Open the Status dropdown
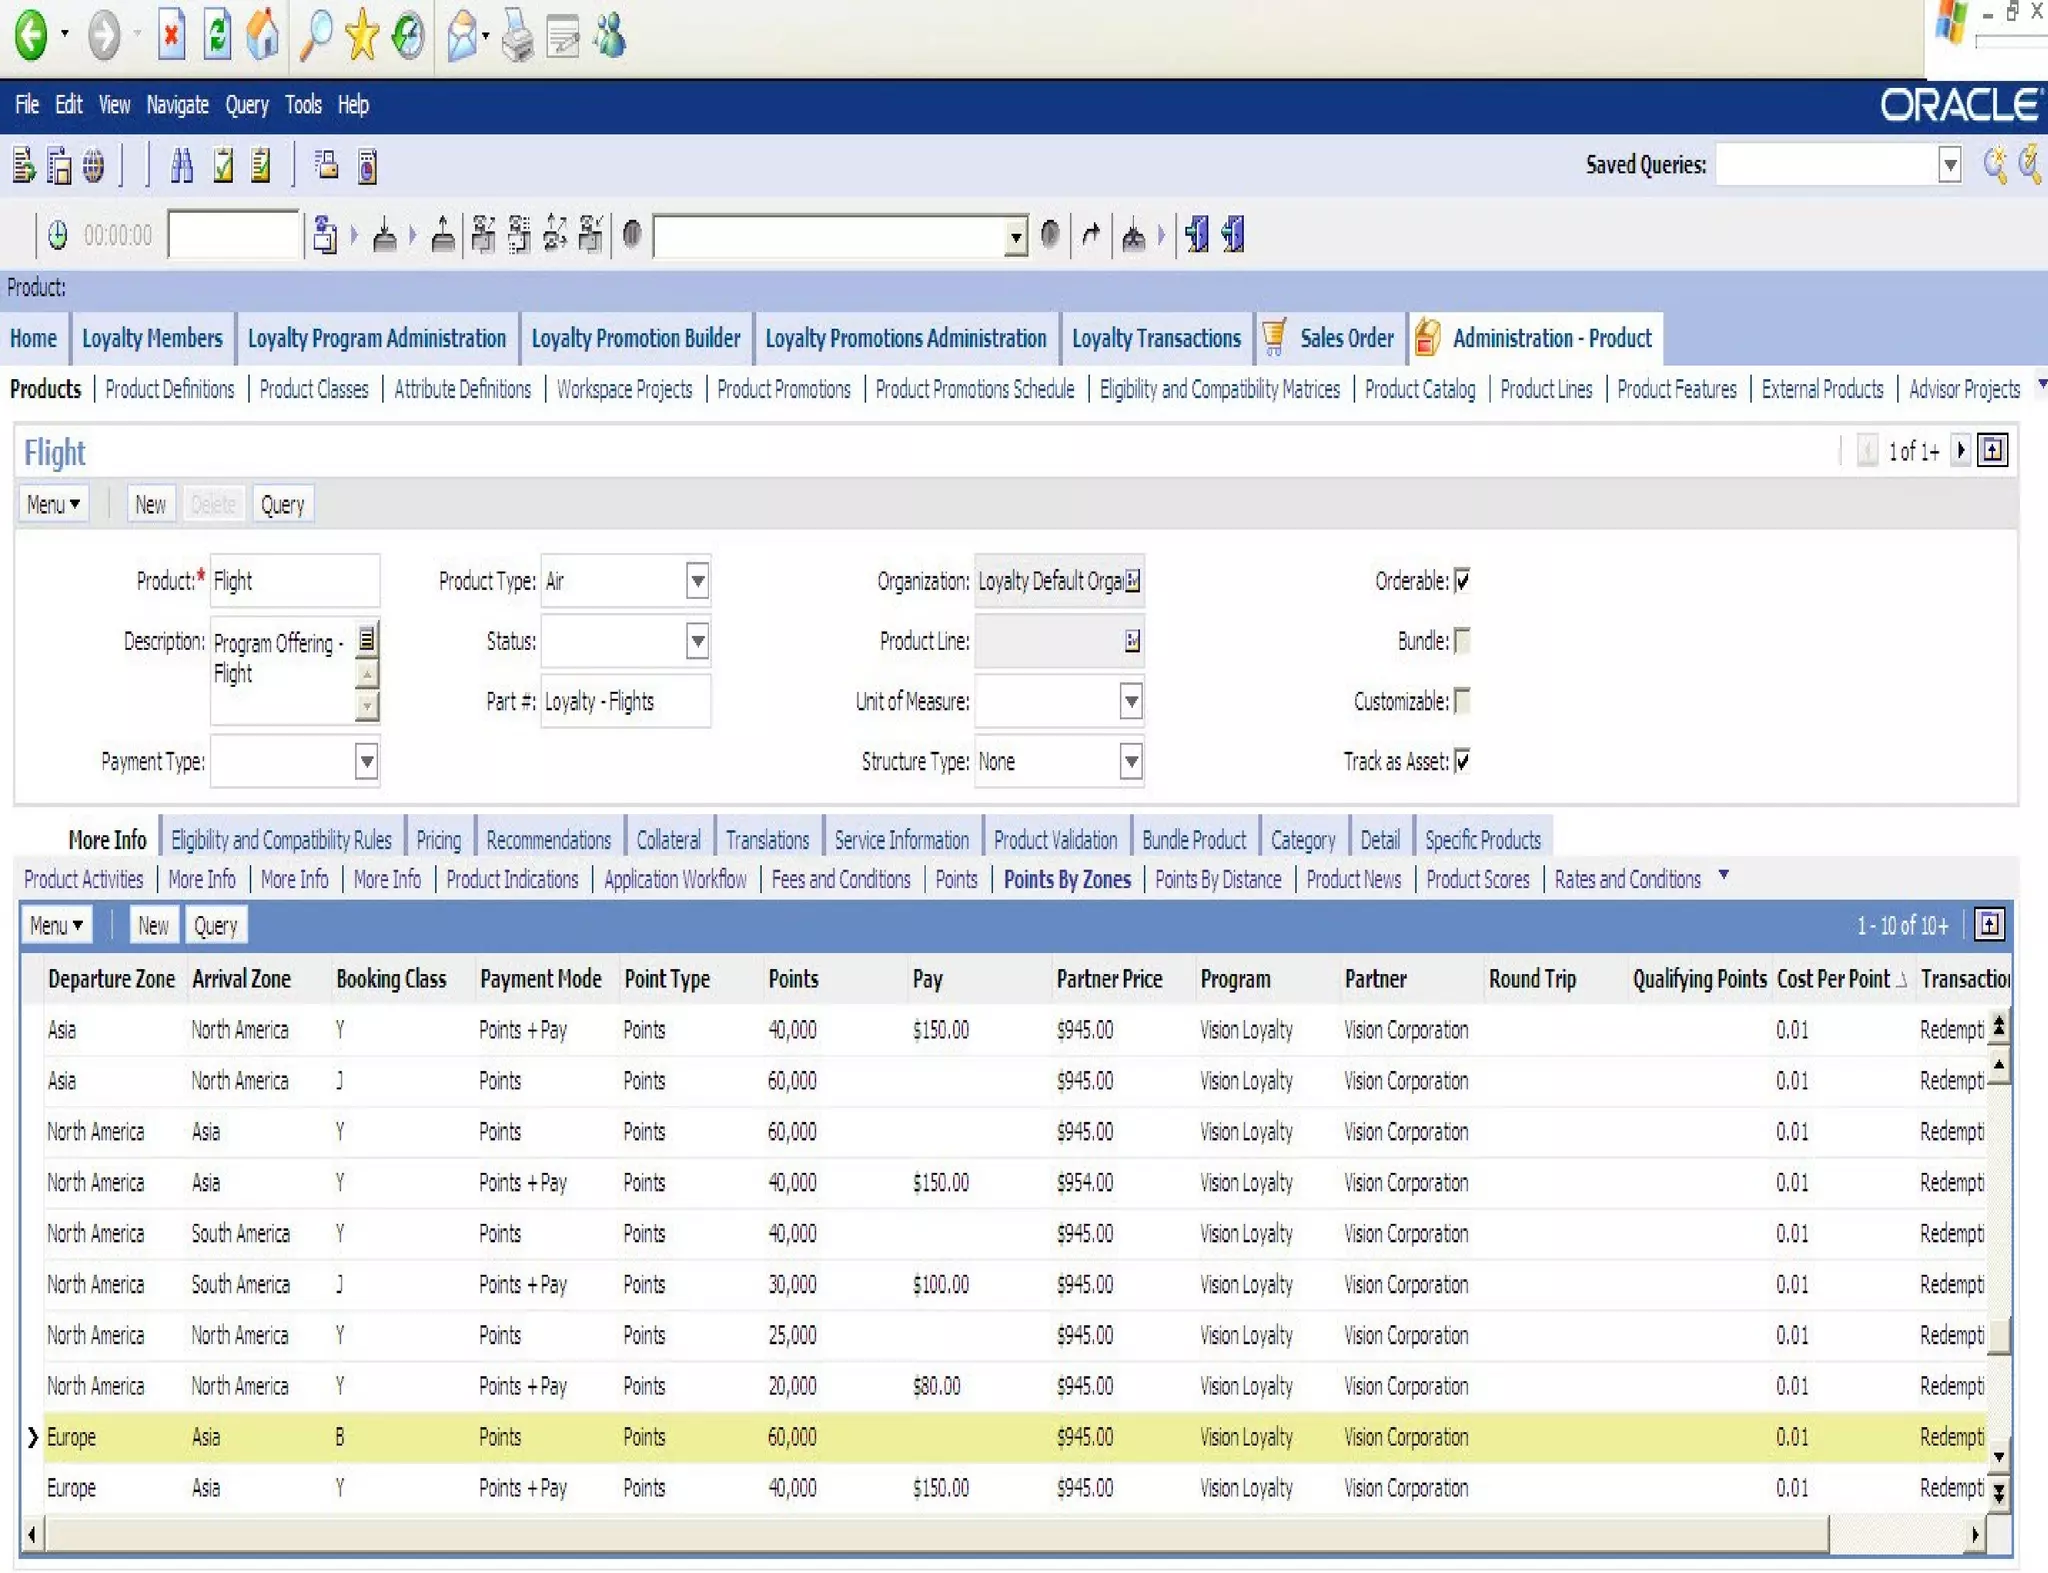 (698, 641)
